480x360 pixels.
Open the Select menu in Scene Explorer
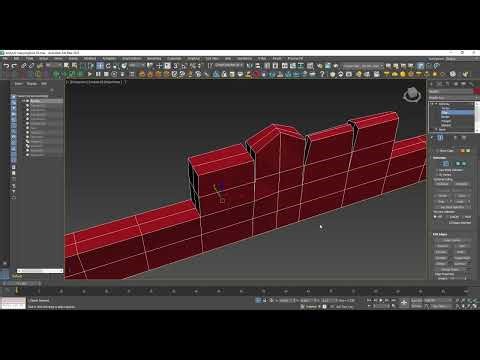18,84
